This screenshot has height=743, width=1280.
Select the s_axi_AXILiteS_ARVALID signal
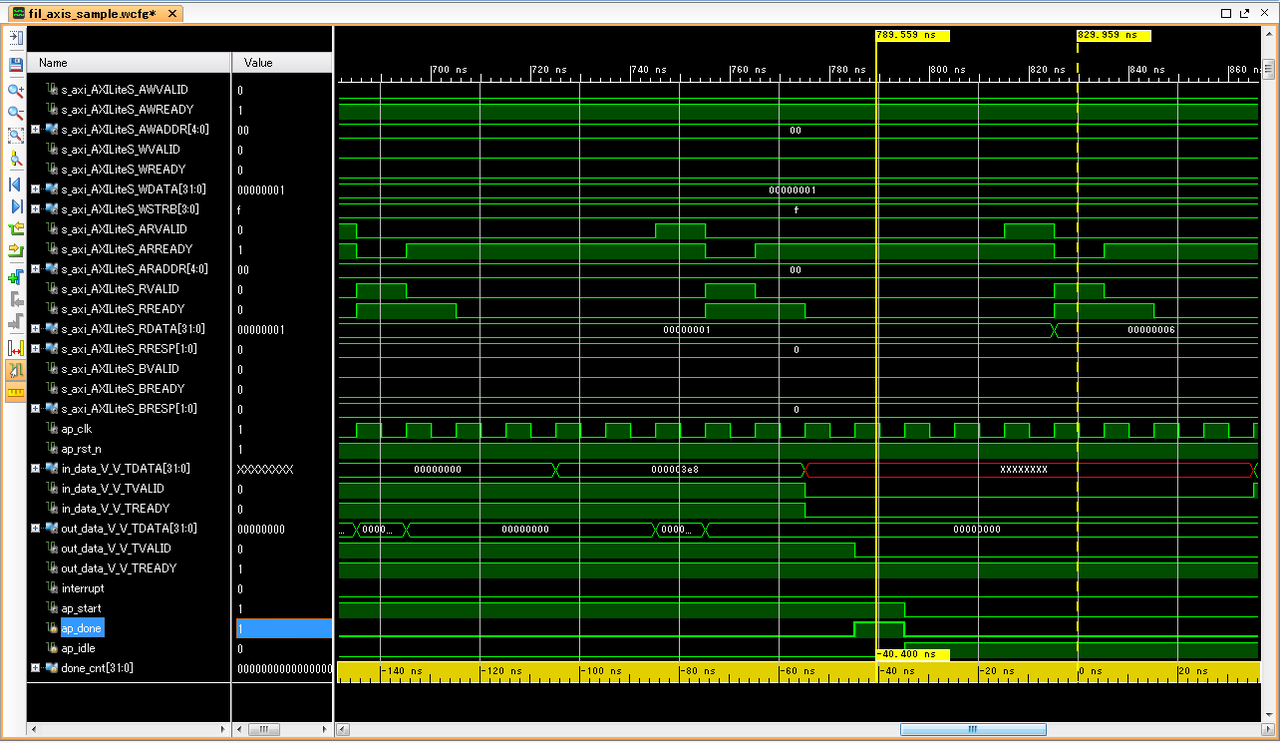click(124, 230)
